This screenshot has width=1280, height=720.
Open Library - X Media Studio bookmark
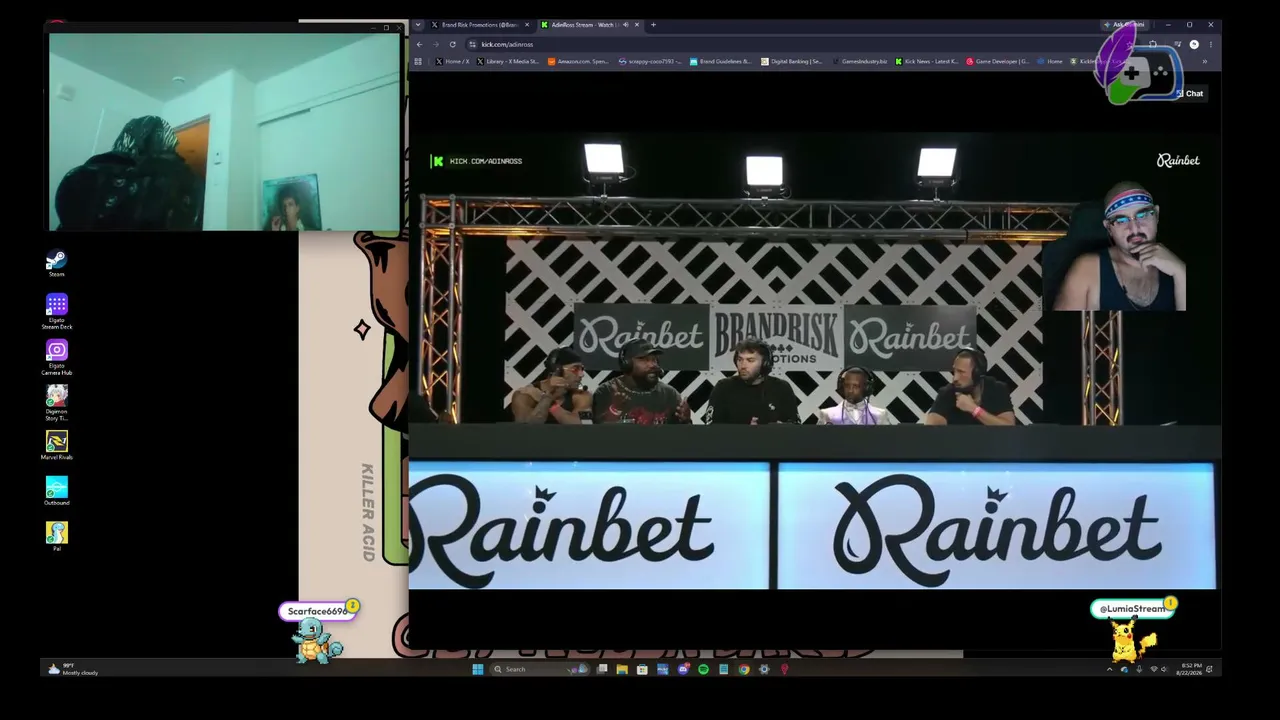click(x=507, y=62)
